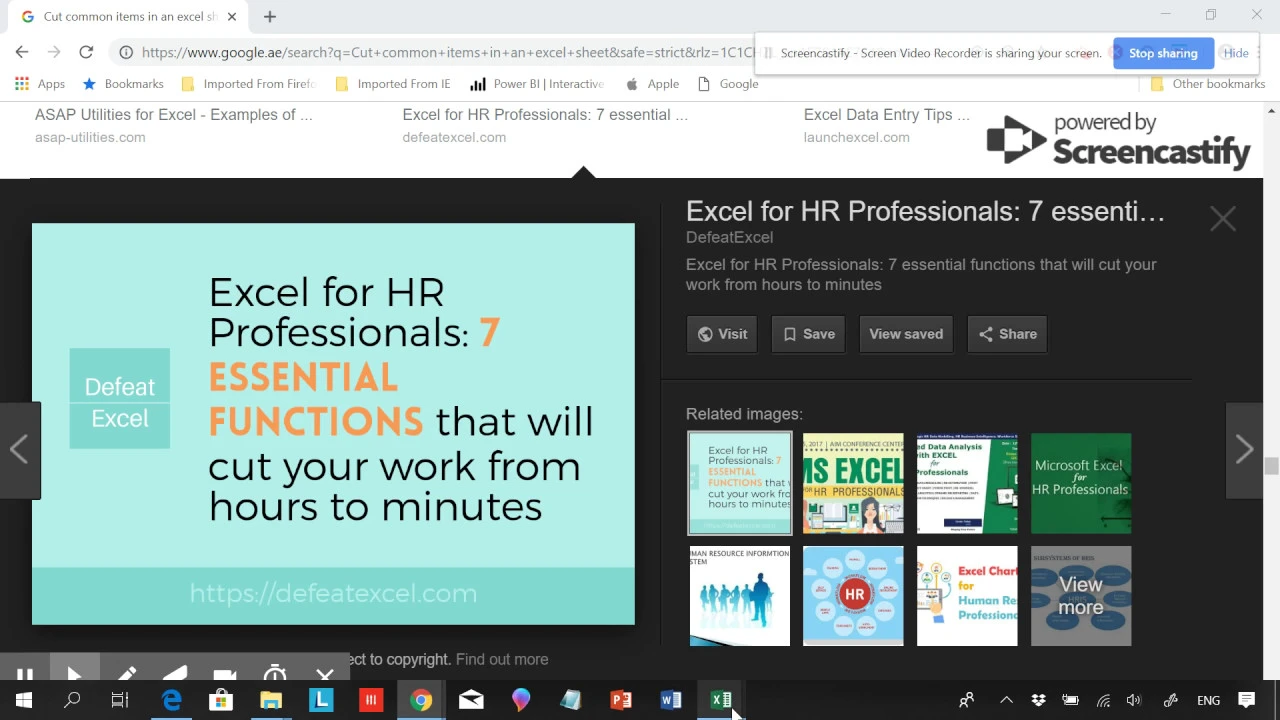1280x720 pixels.
Task: Open the notepad-style app on the taskbar
Action: tap(571, 700)
